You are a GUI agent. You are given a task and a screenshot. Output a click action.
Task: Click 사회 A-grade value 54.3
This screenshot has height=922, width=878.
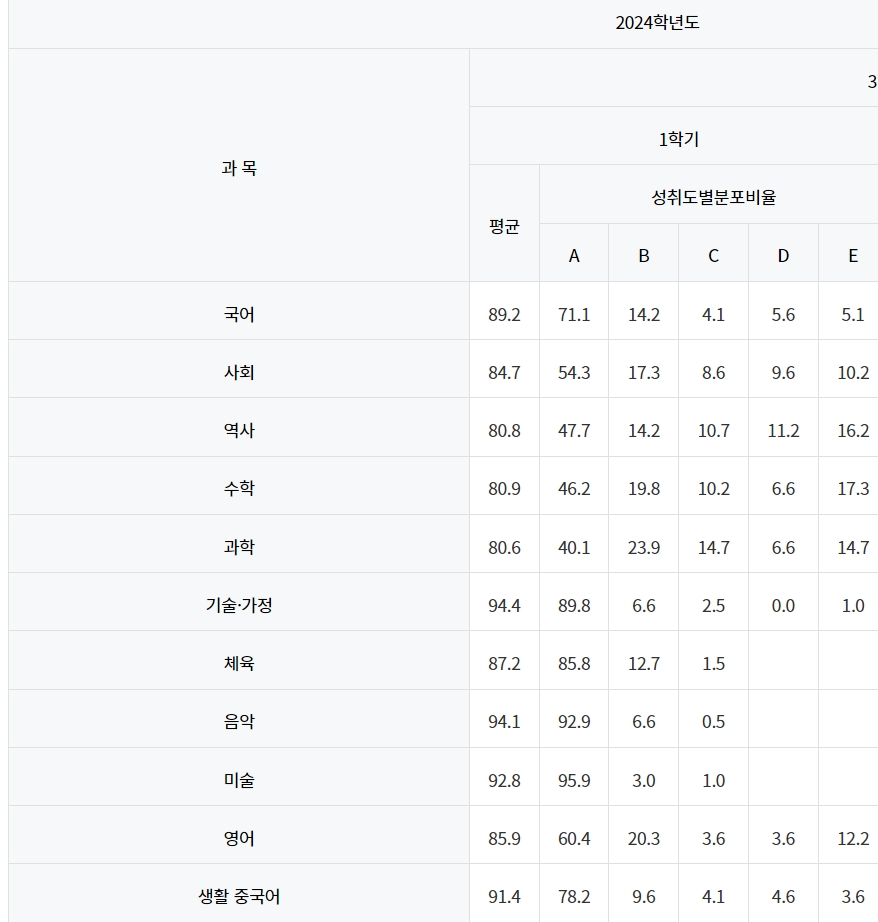(574, 373)
